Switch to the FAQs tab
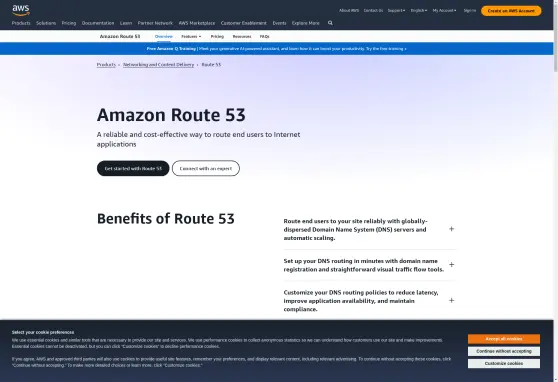Screen dimensions: 558x382 pos(264,37)
